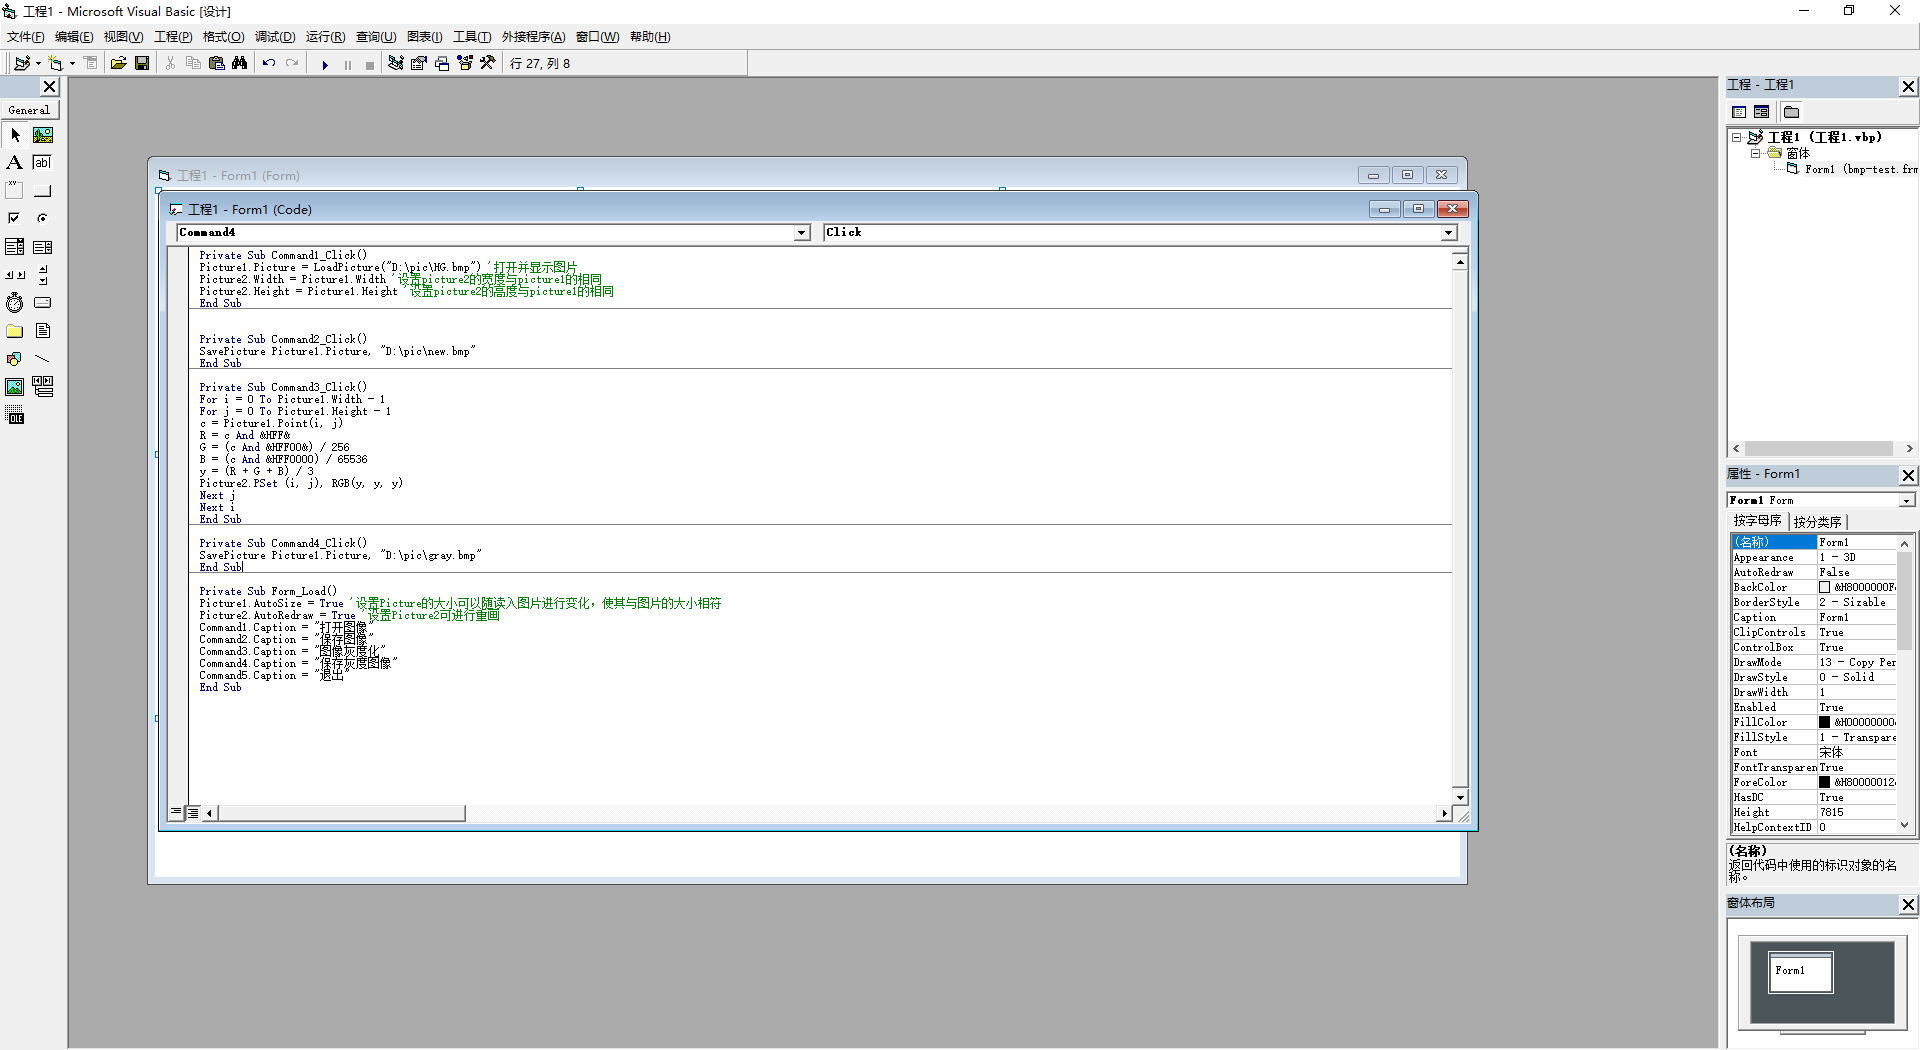This screenshot has width=1920, height=1050.
Task: Toggle Folders in the project panel
Action: (1792, 112)
